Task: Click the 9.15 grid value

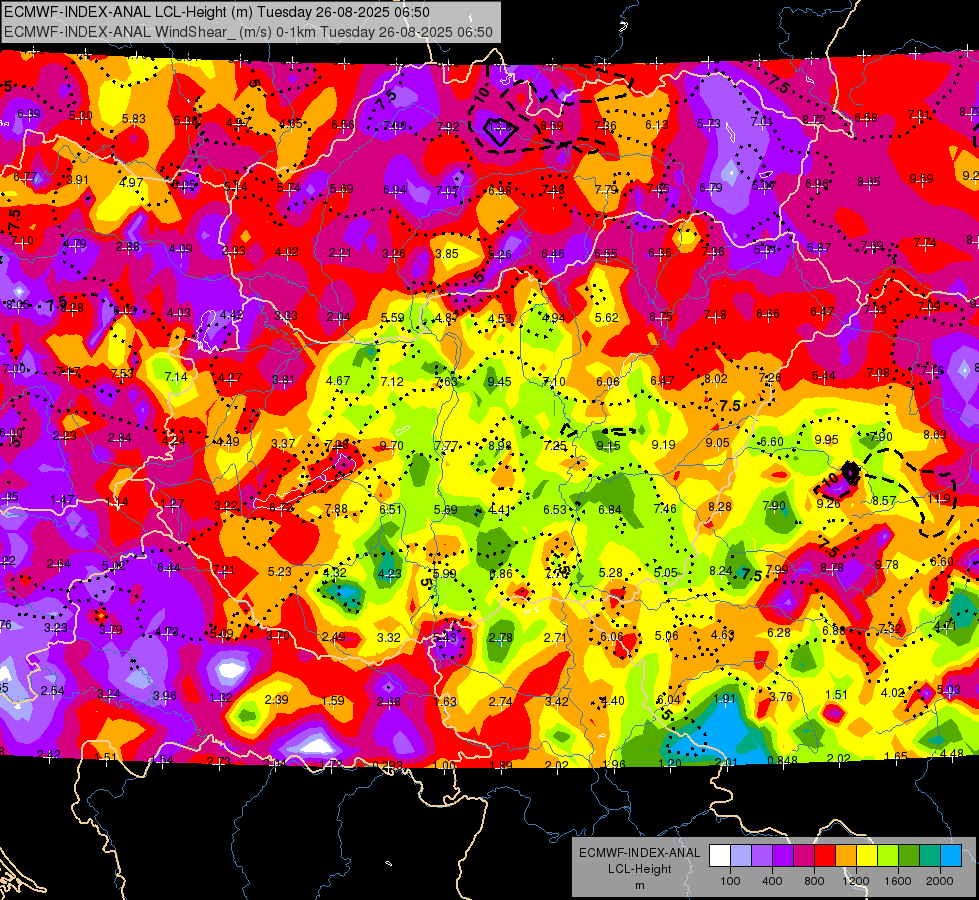Action: (x=608, y=445)
